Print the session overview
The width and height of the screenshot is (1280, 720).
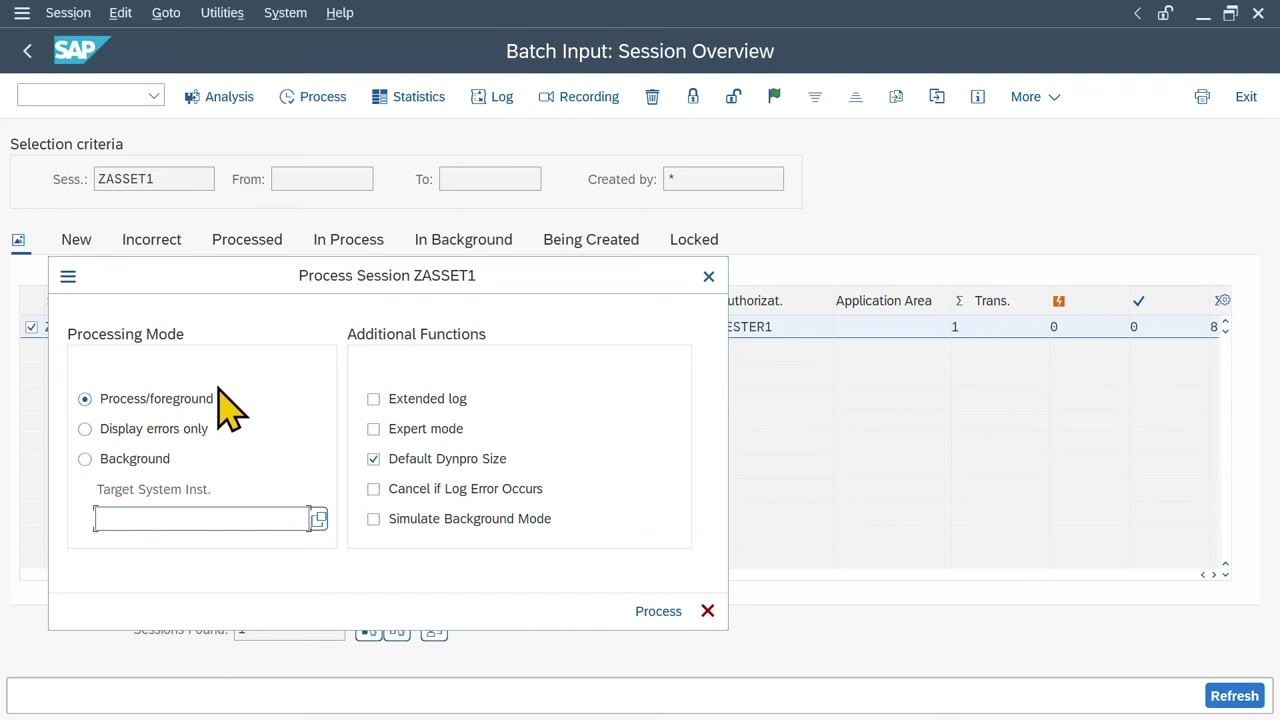click(x=1202, y=96)
